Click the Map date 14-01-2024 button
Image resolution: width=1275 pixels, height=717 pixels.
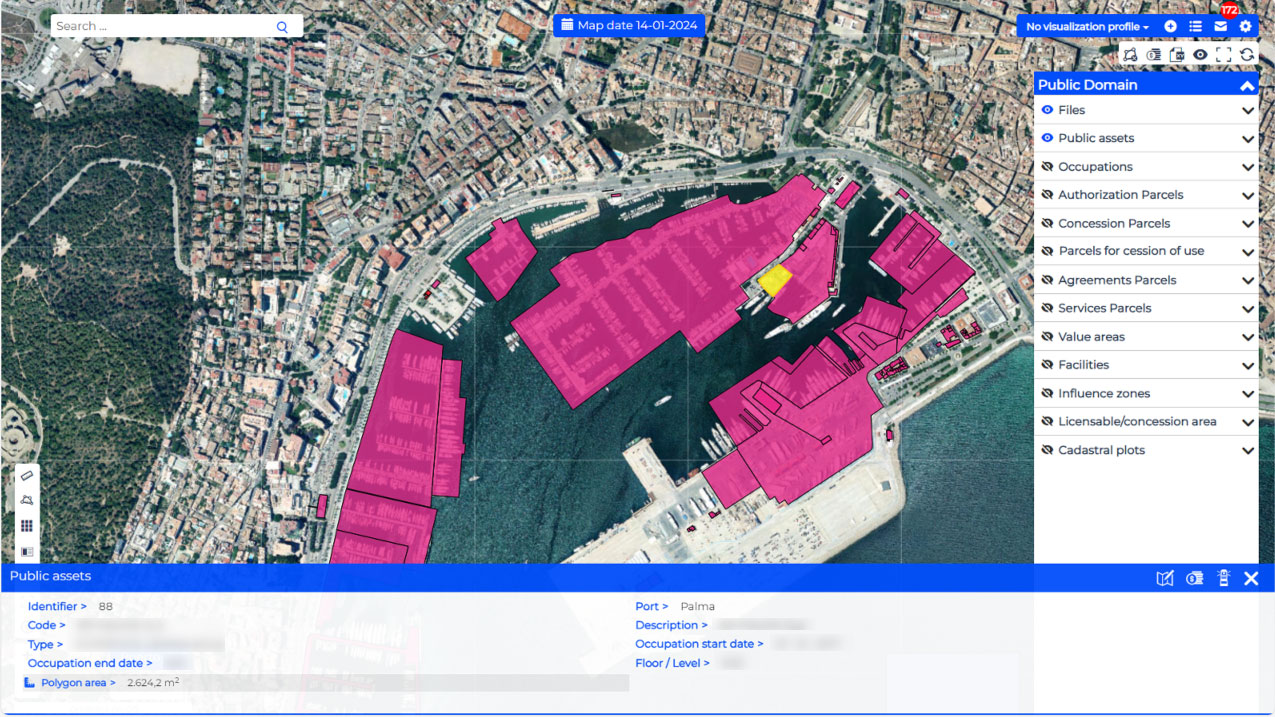point(629,25)
